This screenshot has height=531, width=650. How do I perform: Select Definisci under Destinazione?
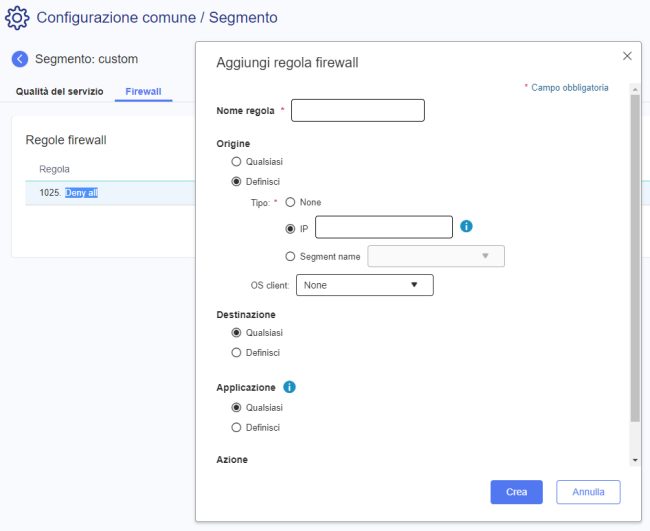pos(236,353)
